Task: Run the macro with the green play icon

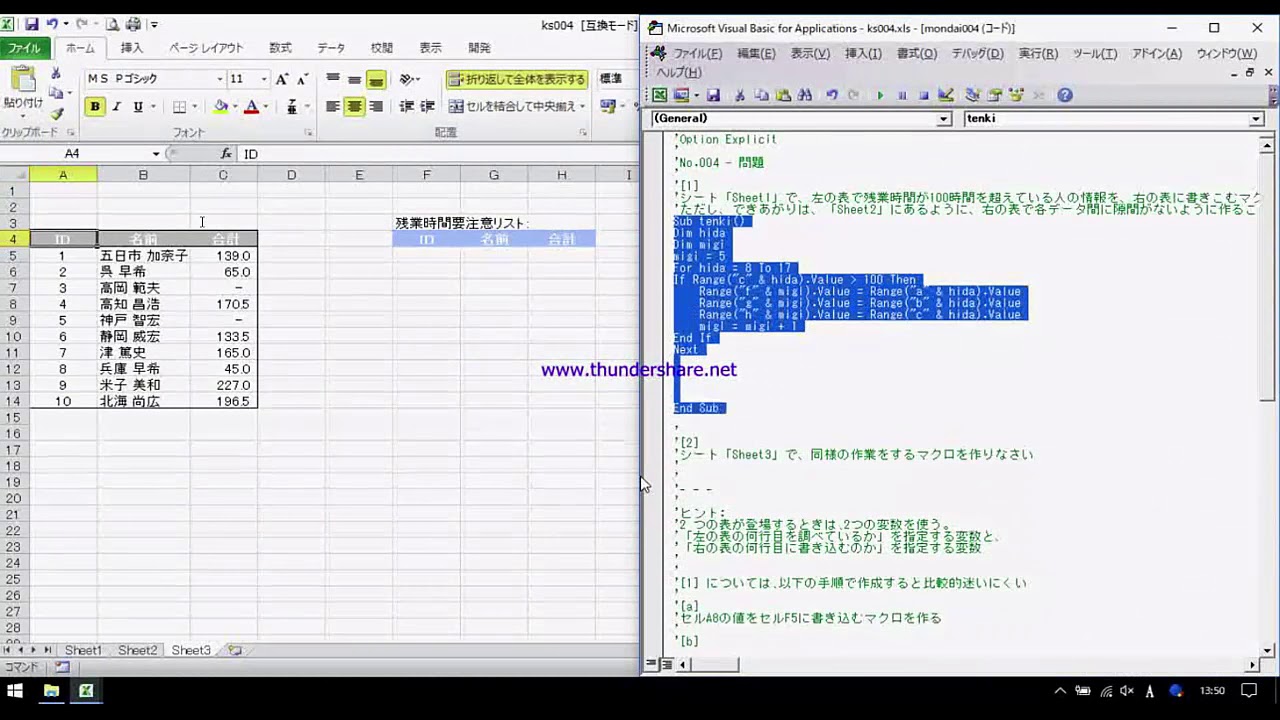Action: [880, 95]
